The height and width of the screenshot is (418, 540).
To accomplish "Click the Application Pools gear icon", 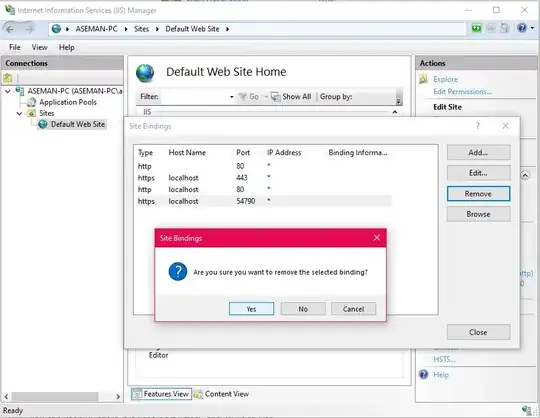I will tap(31, 102).
